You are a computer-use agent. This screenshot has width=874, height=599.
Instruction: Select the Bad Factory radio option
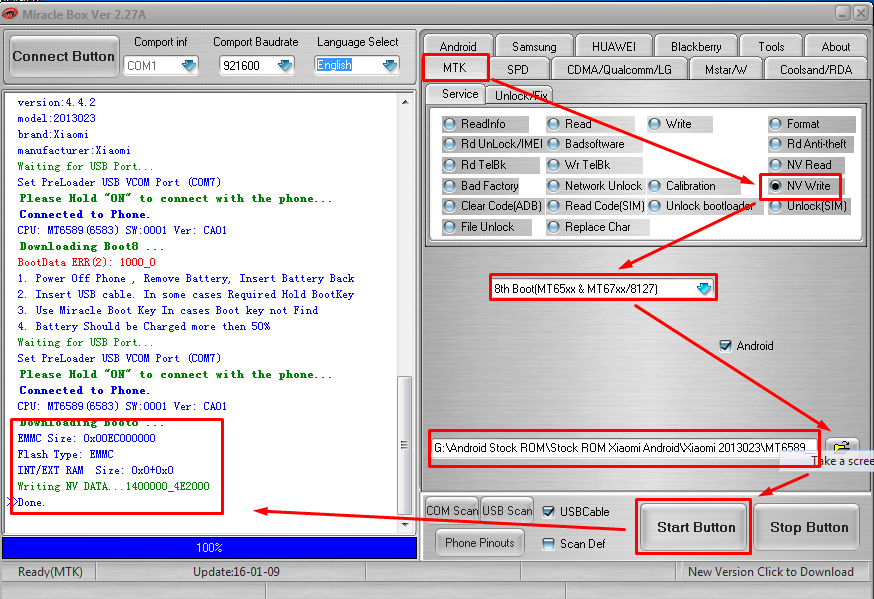pyautogui.click(x=449, y=186)
